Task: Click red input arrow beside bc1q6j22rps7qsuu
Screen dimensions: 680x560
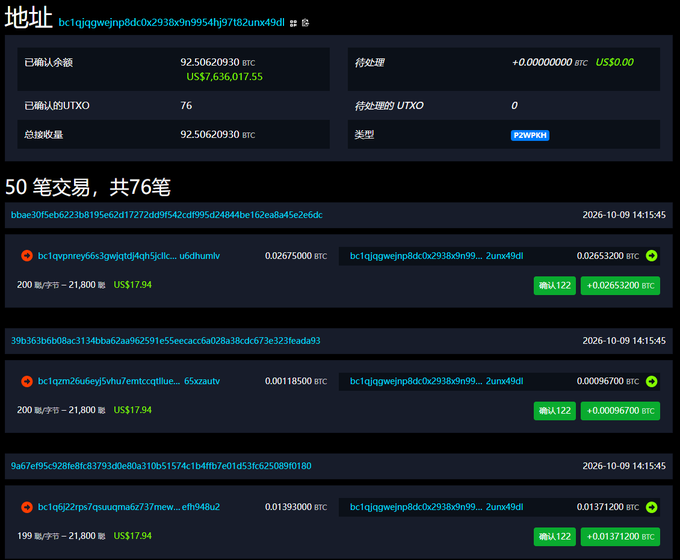Action: pos(27,507)
